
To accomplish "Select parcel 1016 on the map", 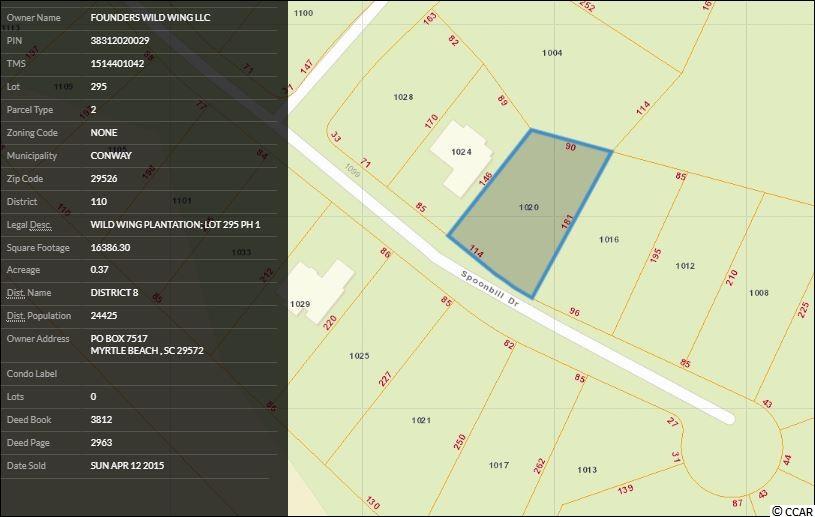I will point(609,240).
